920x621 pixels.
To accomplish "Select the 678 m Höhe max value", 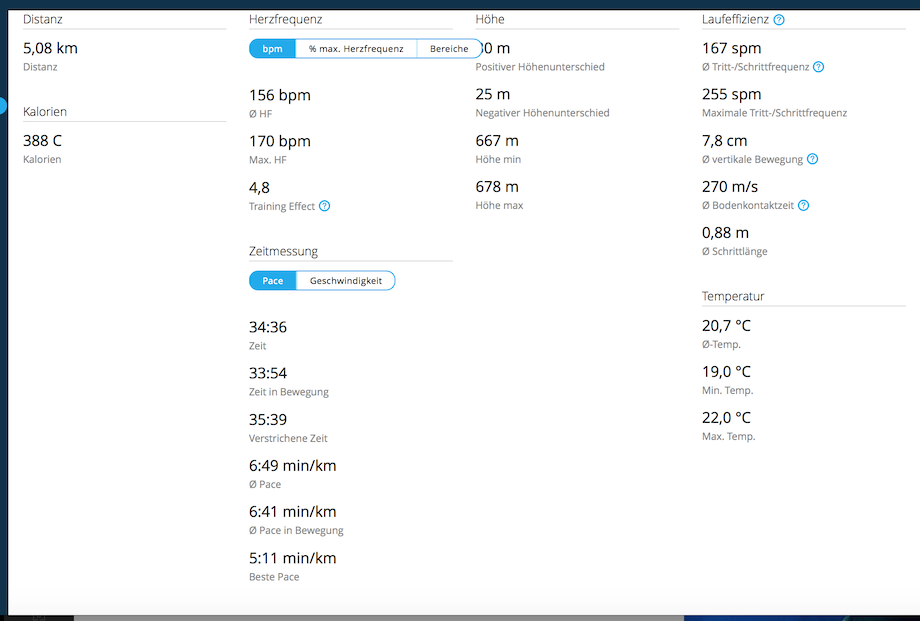I will coord(497,187).
